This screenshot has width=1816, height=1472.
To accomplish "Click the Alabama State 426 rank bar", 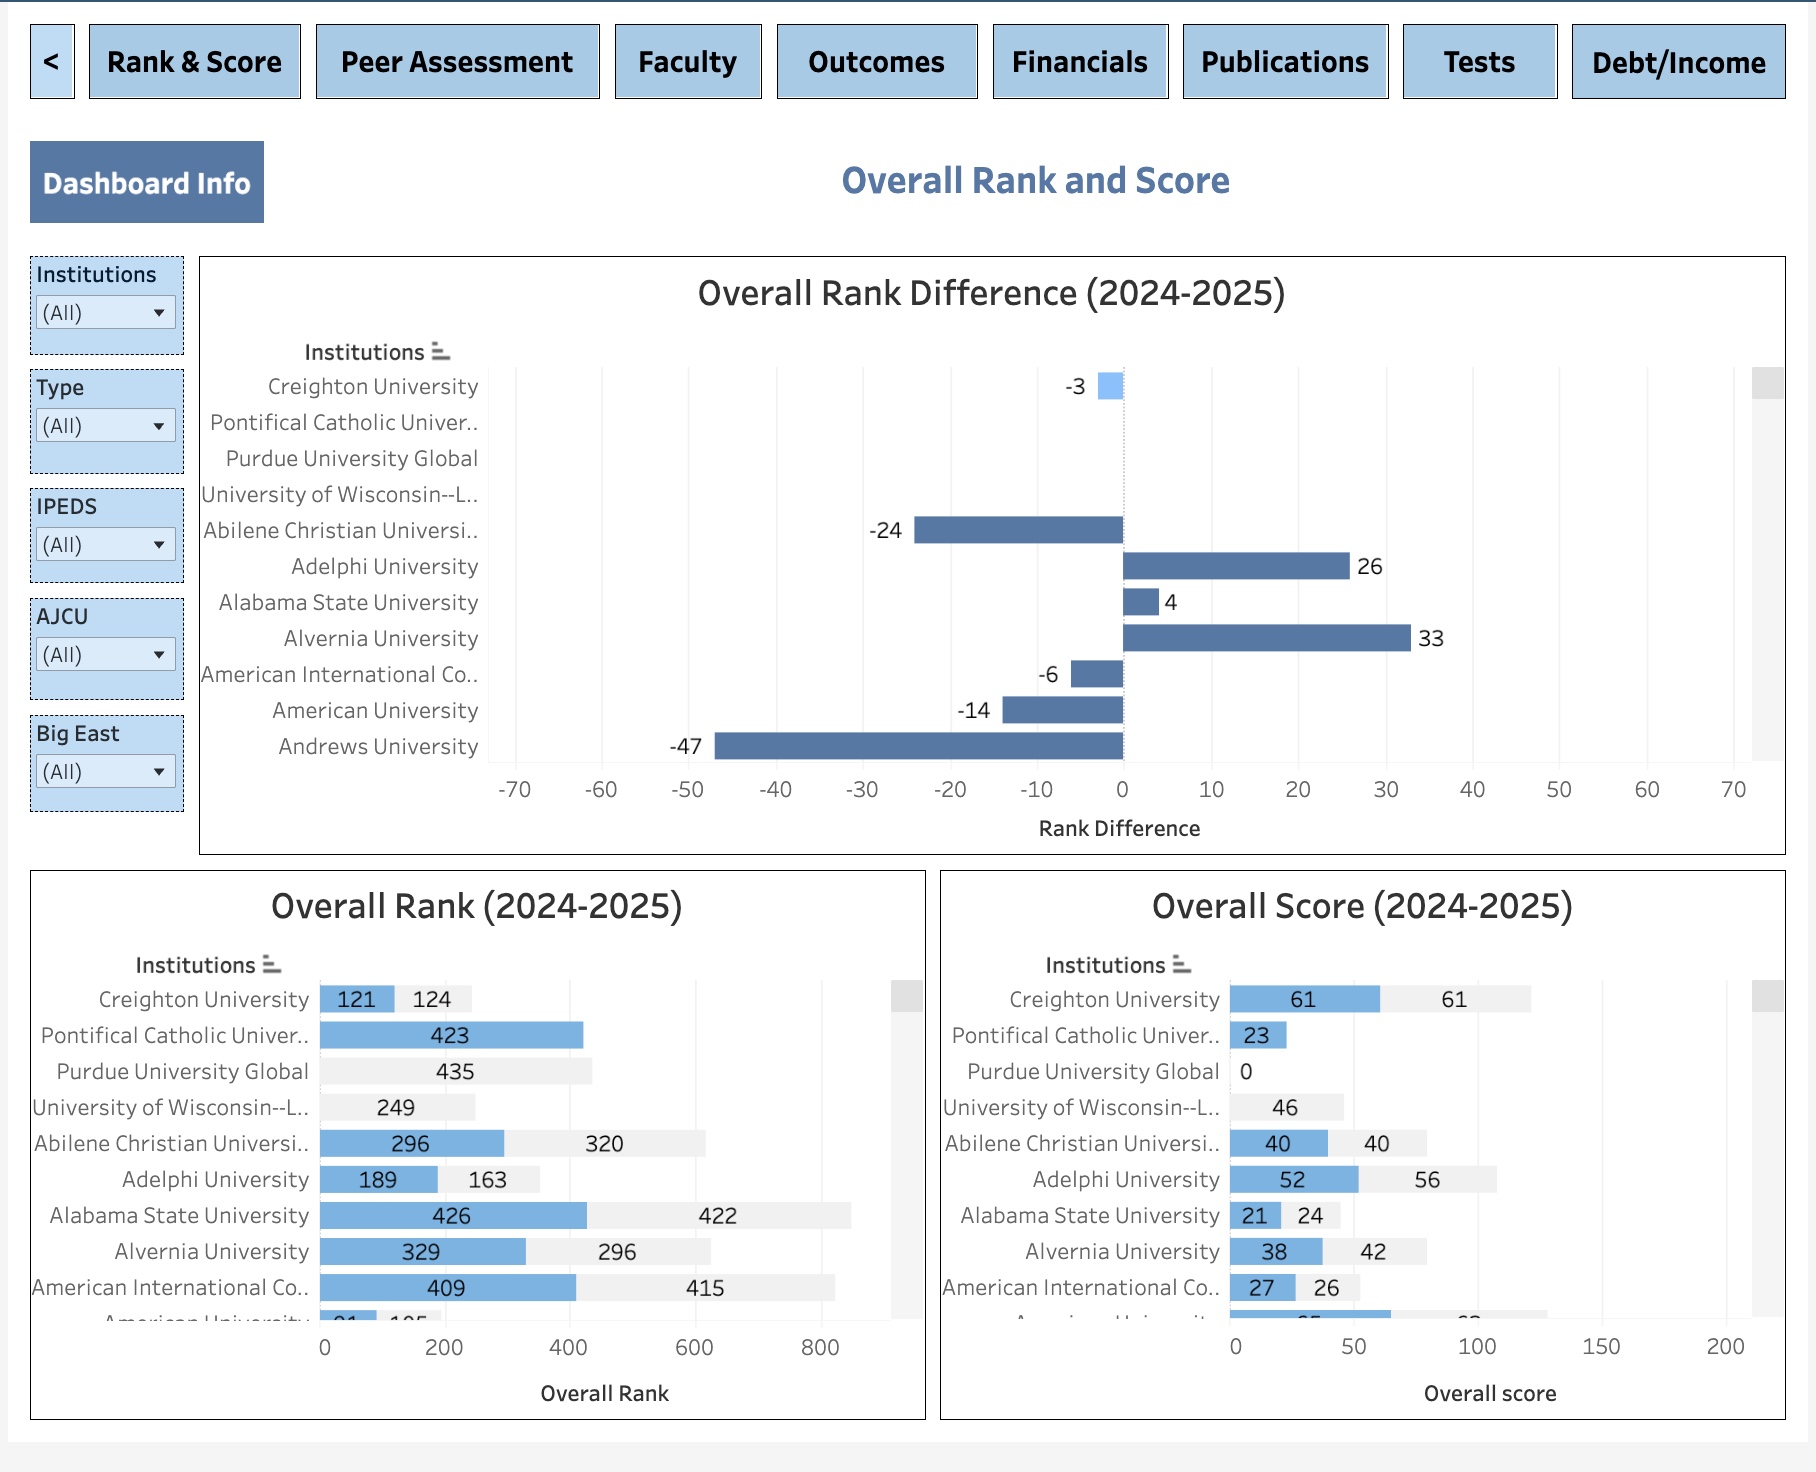I will pyautogui.click(x=453, y=1215).
